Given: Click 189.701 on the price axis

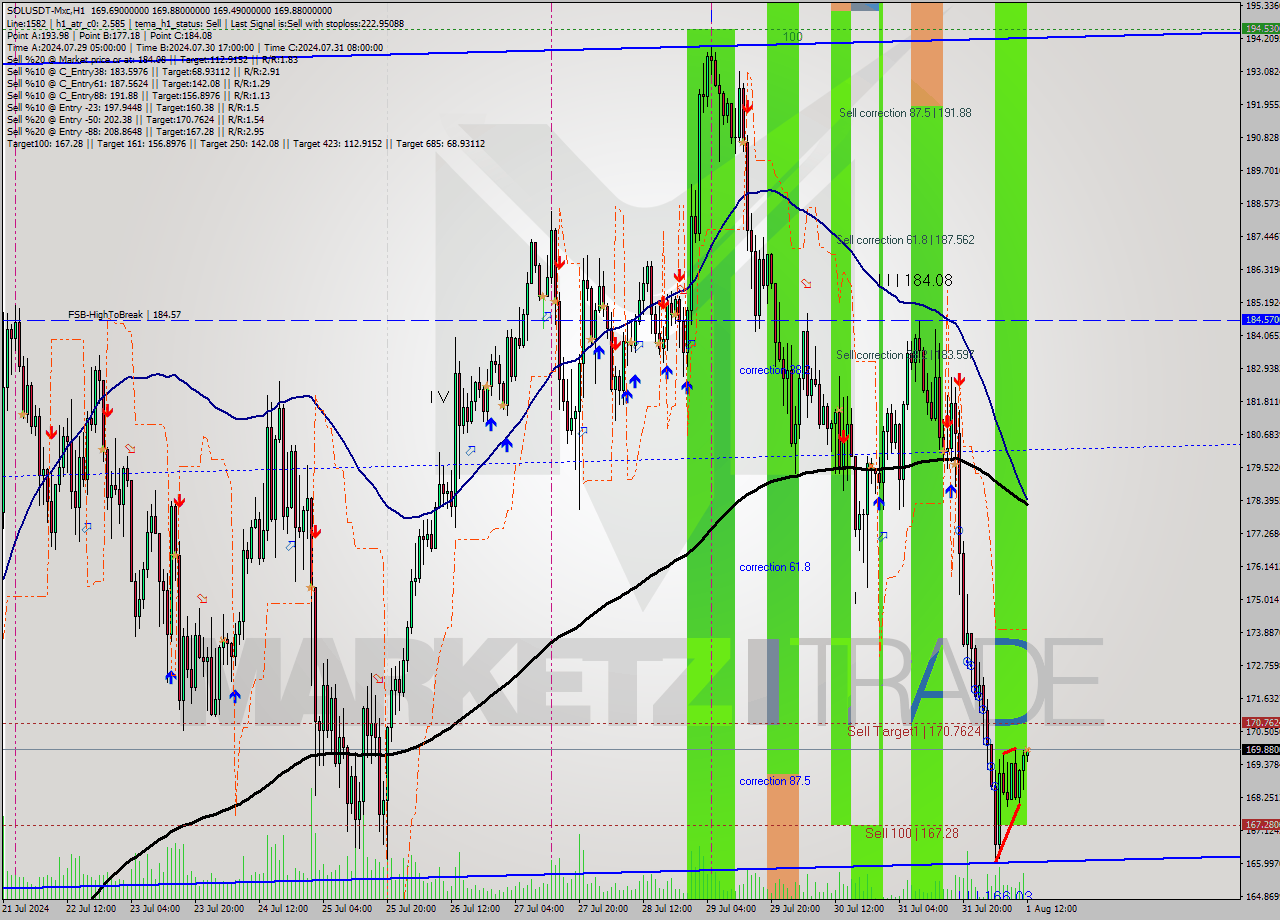Looking at the screenshot, I should pyautogui.click(x=1262, y=171).
